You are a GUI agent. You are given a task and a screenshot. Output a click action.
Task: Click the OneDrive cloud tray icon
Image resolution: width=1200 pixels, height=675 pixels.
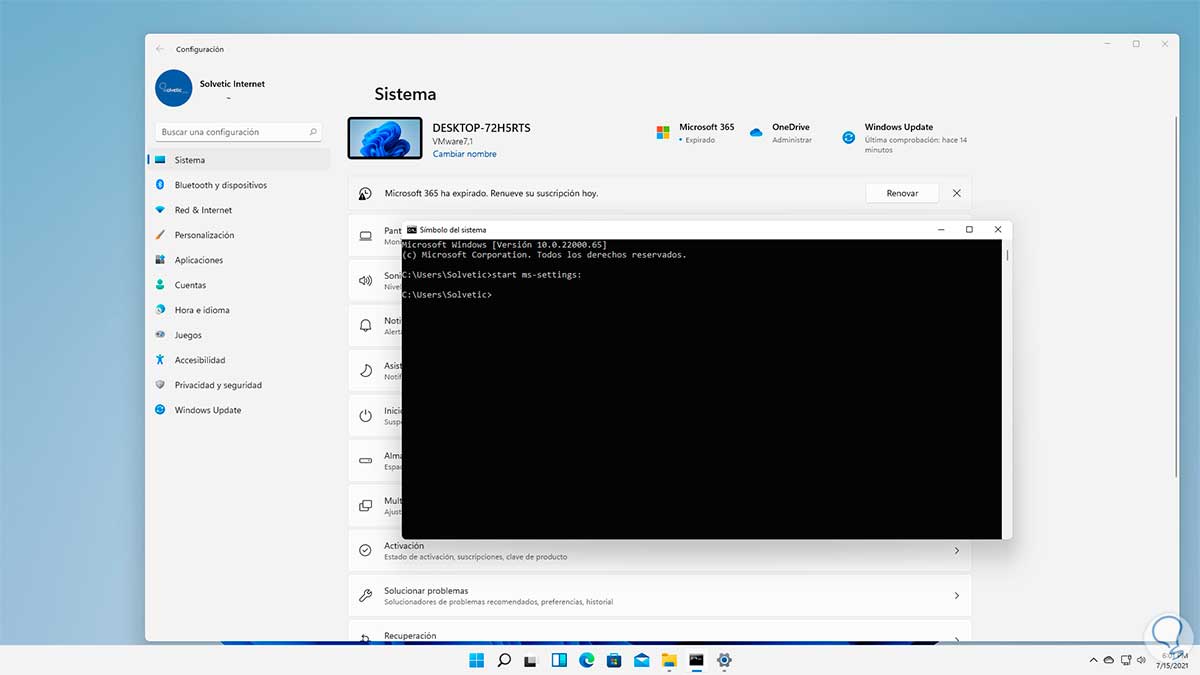coord(1108,661)
